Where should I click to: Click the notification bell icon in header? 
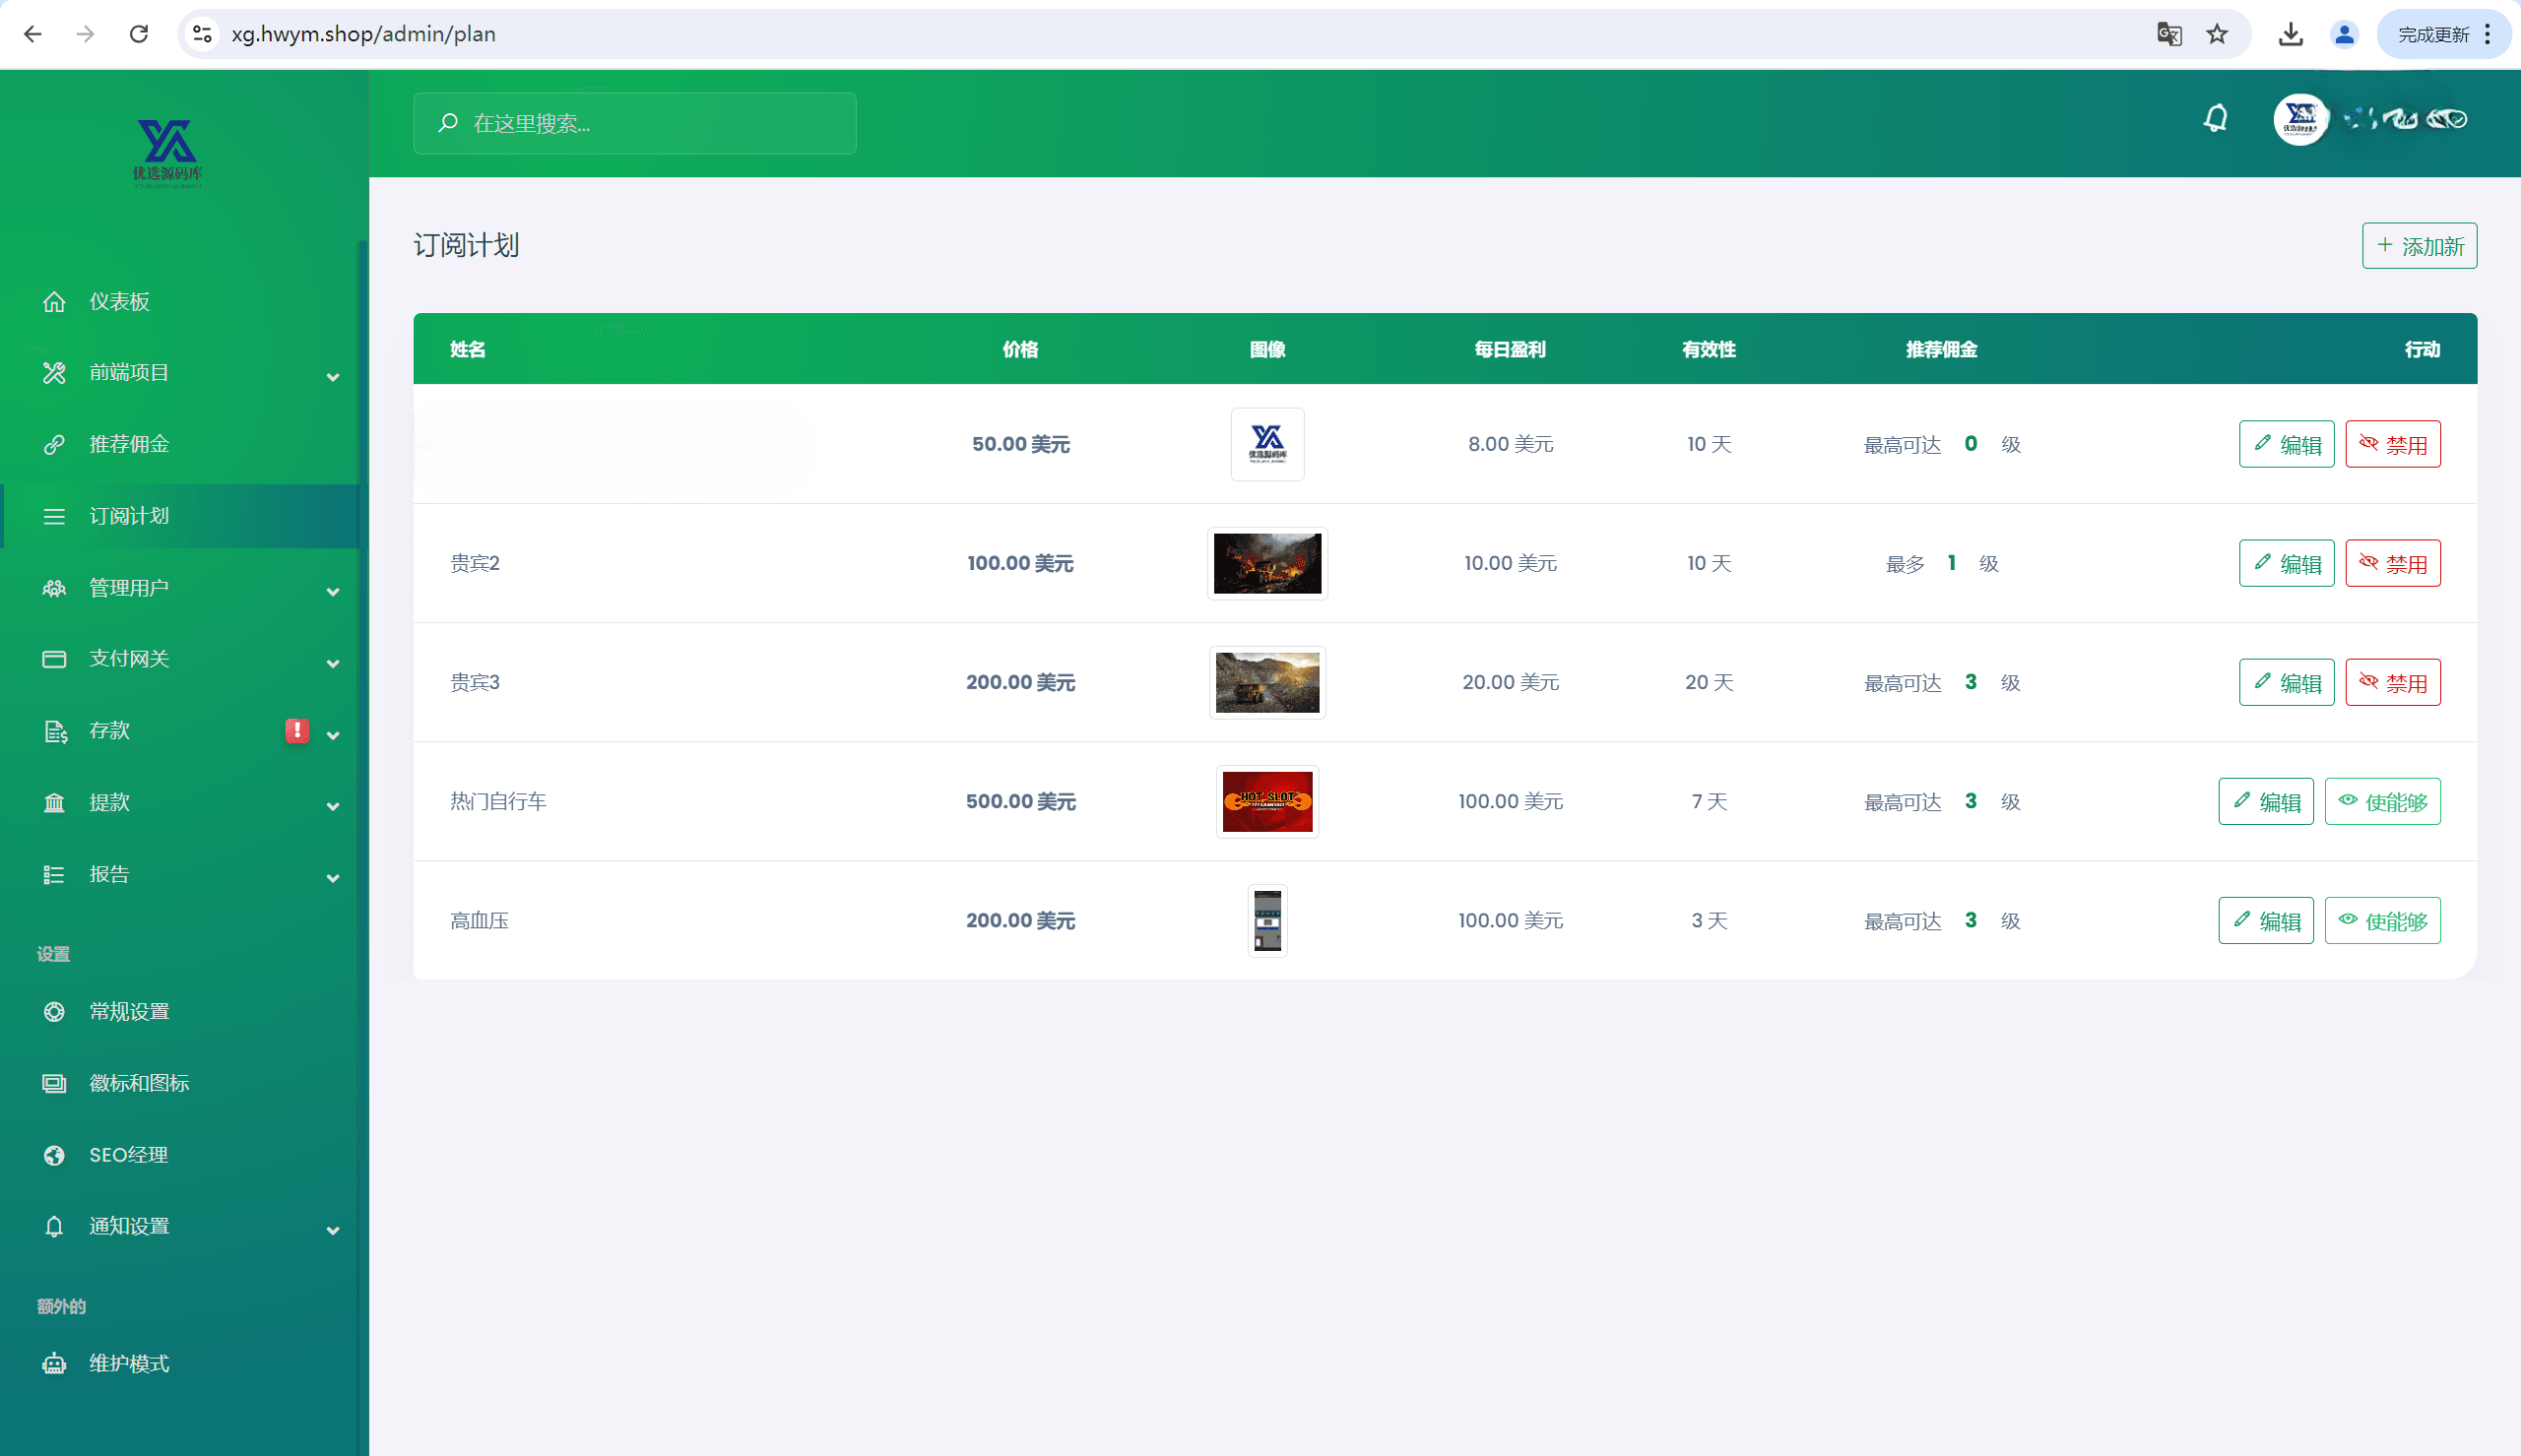pyautogui.click(x=2216, y=119)
